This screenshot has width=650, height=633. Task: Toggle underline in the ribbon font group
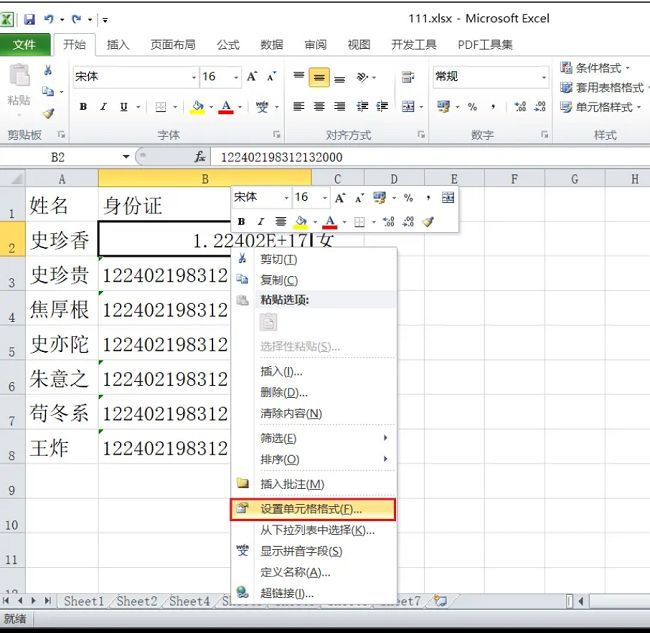123,107
